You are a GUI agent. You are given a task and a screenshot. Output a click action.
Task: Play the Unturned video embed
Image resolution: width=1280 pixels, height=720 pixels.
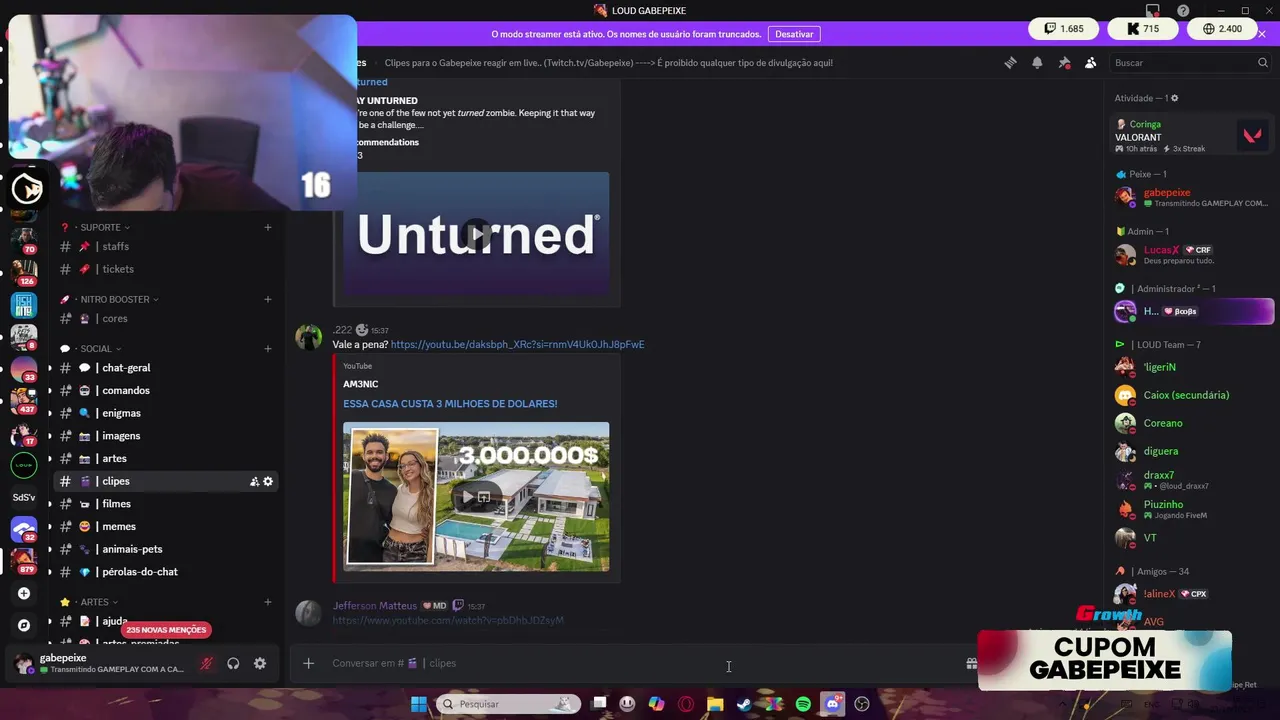click(476, 234)
